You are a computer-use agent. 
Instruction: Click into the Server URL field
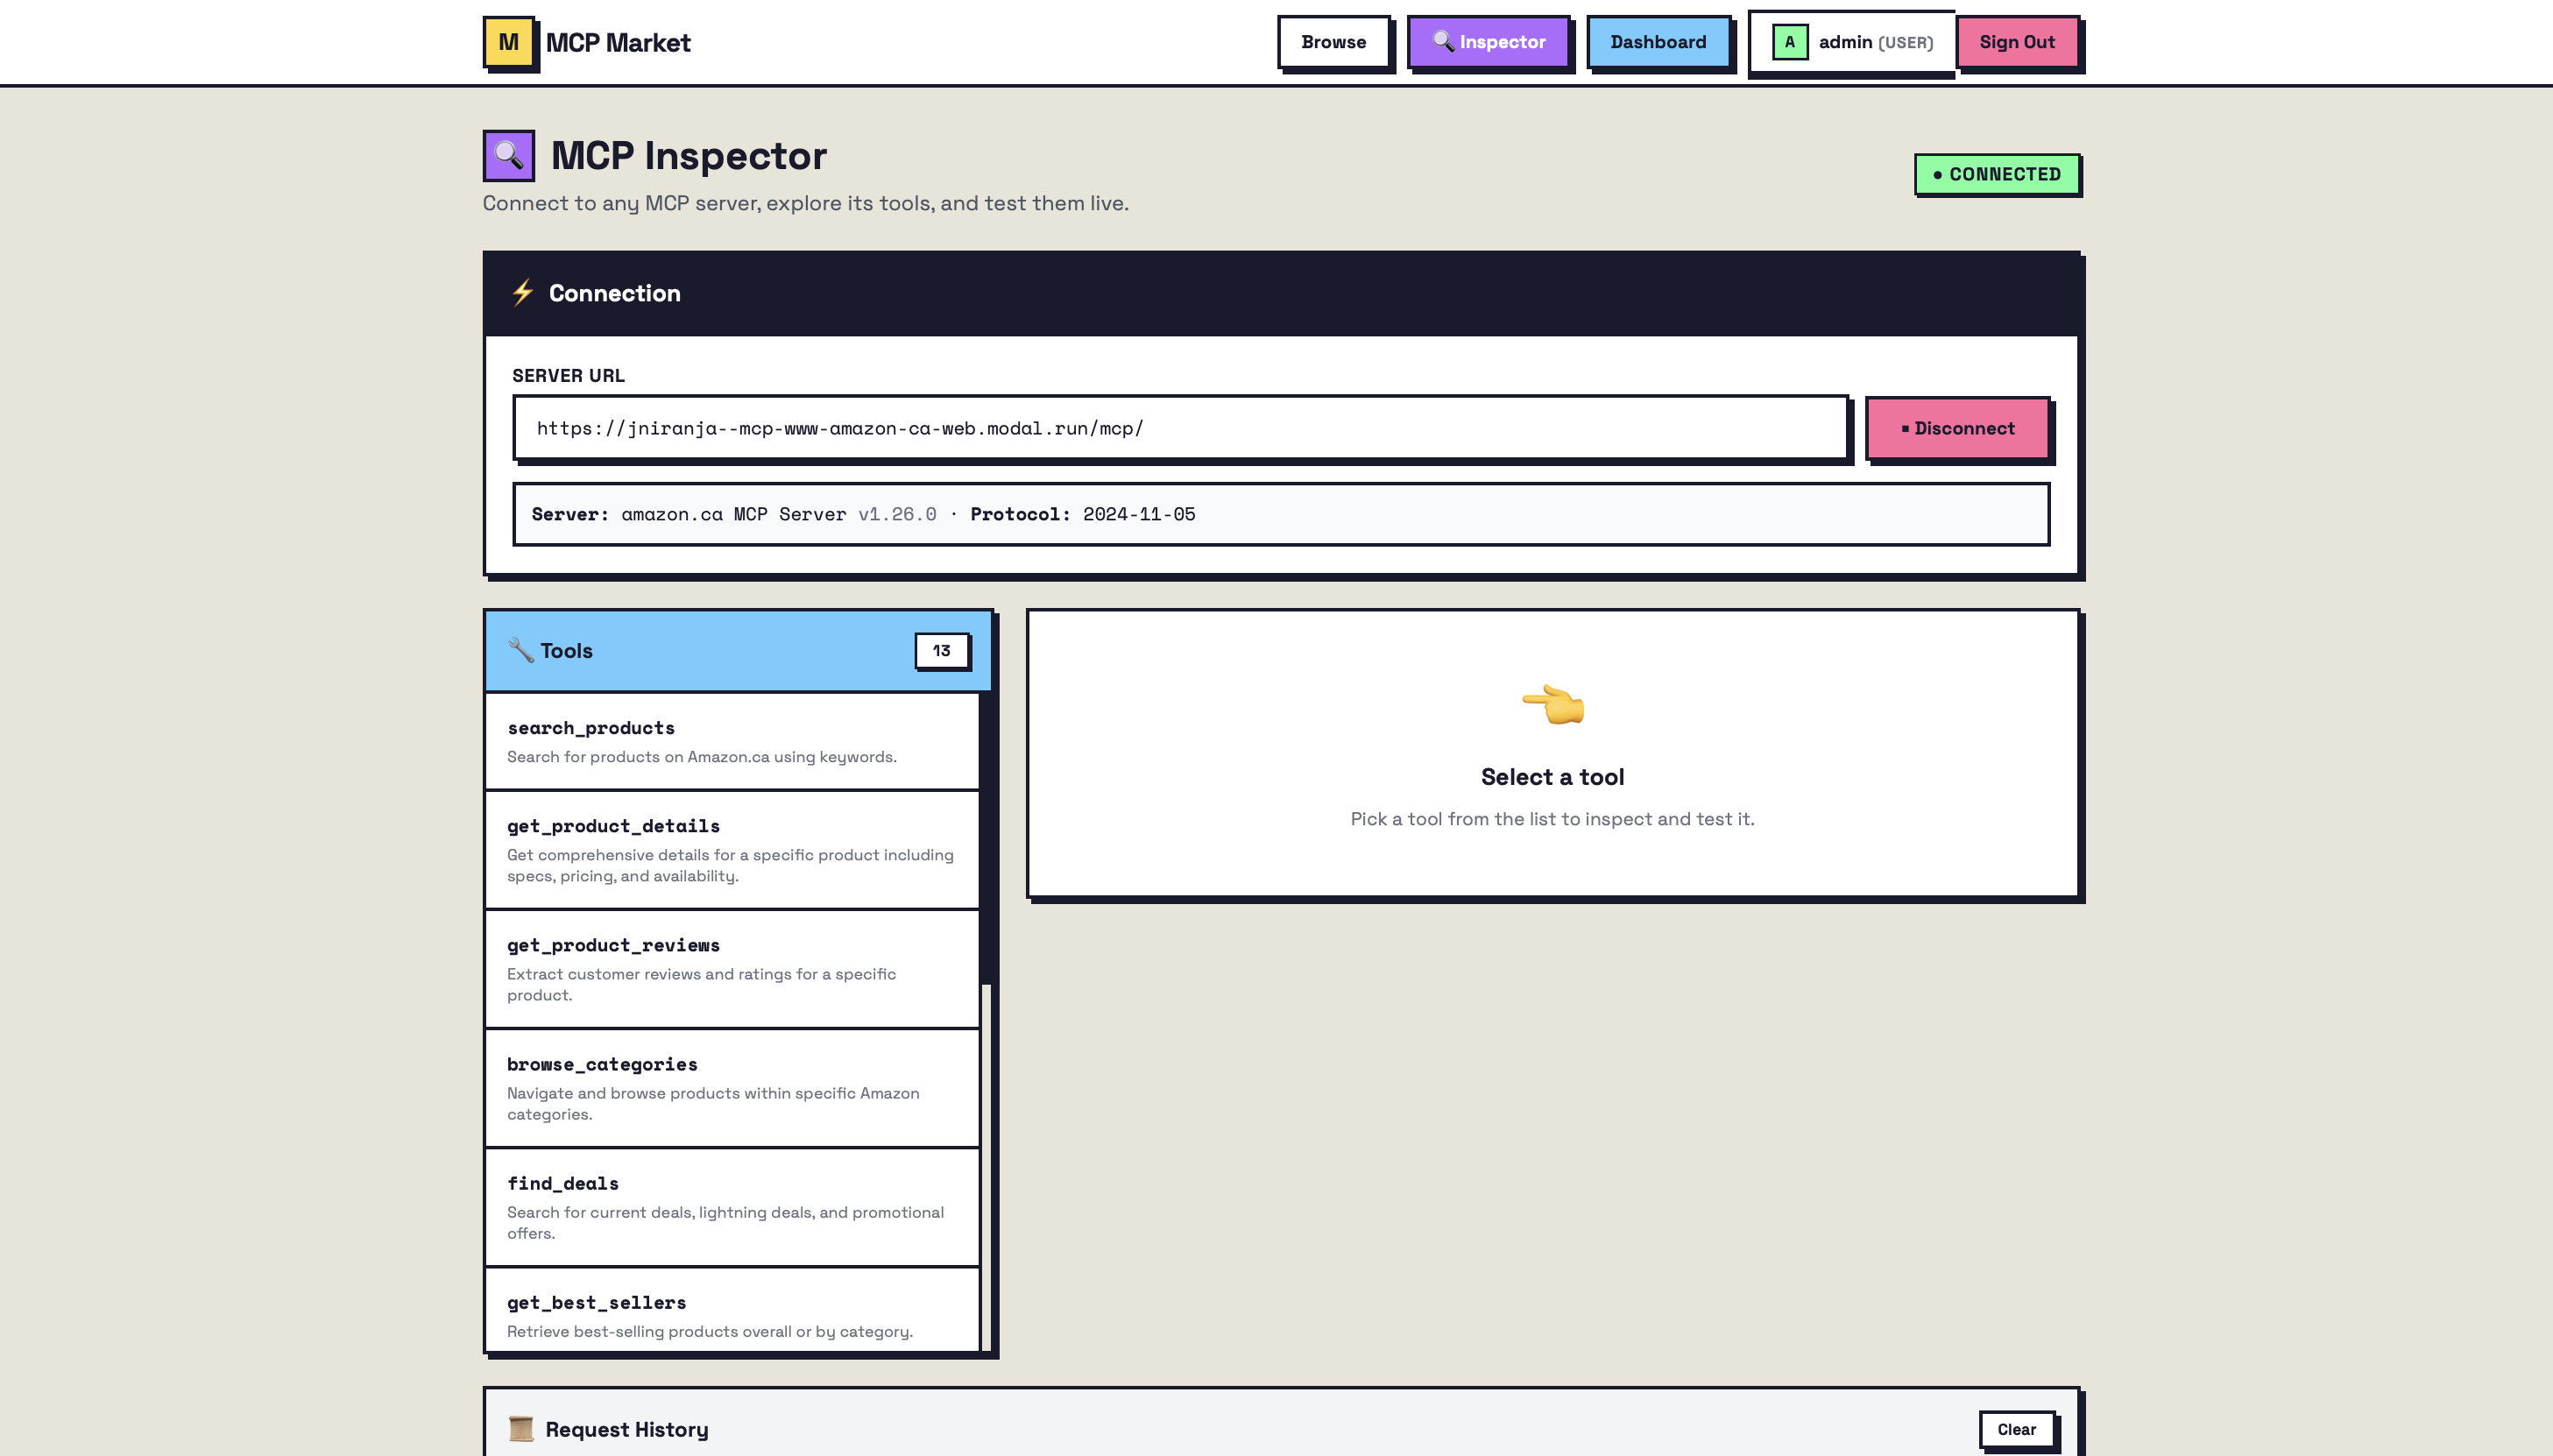tap(1180, 428)
